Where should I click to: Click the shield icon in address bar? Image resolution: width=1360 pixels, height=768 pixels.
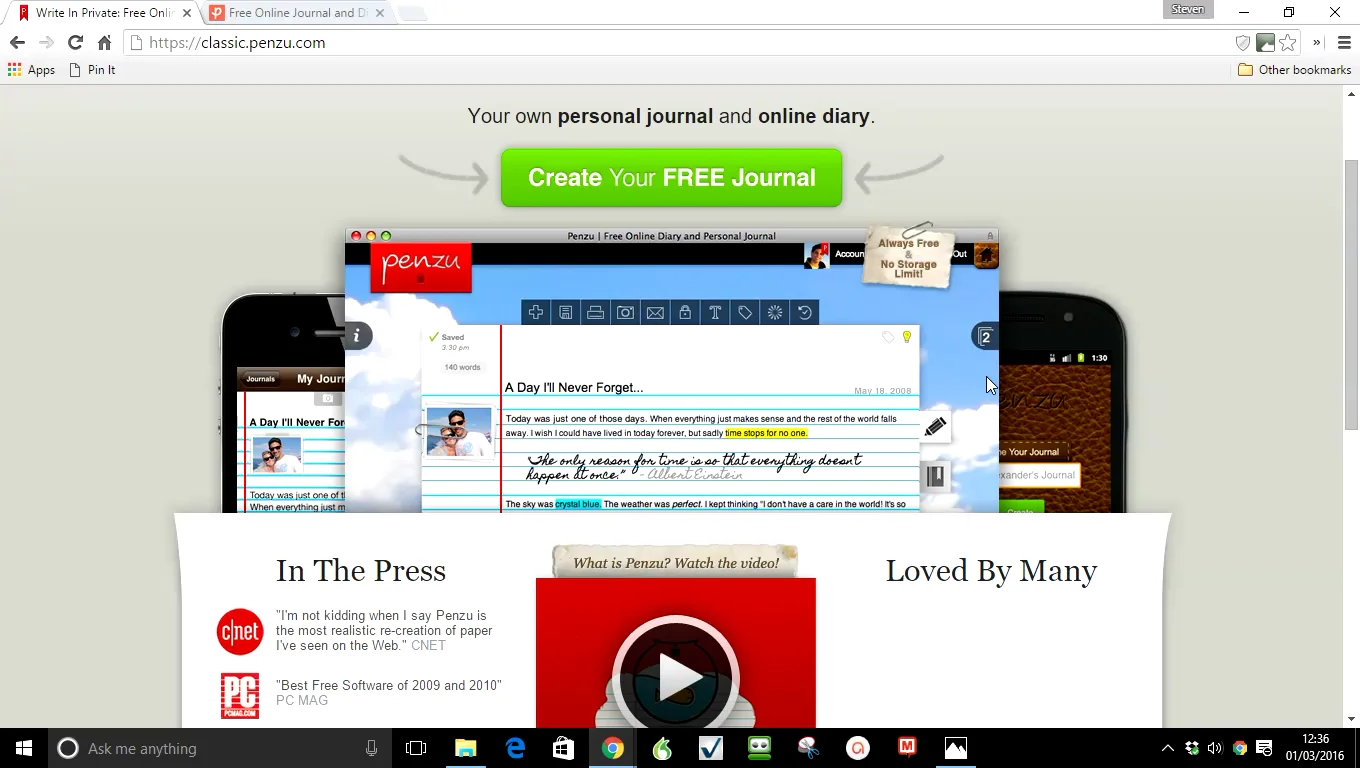click(1243, 43)
